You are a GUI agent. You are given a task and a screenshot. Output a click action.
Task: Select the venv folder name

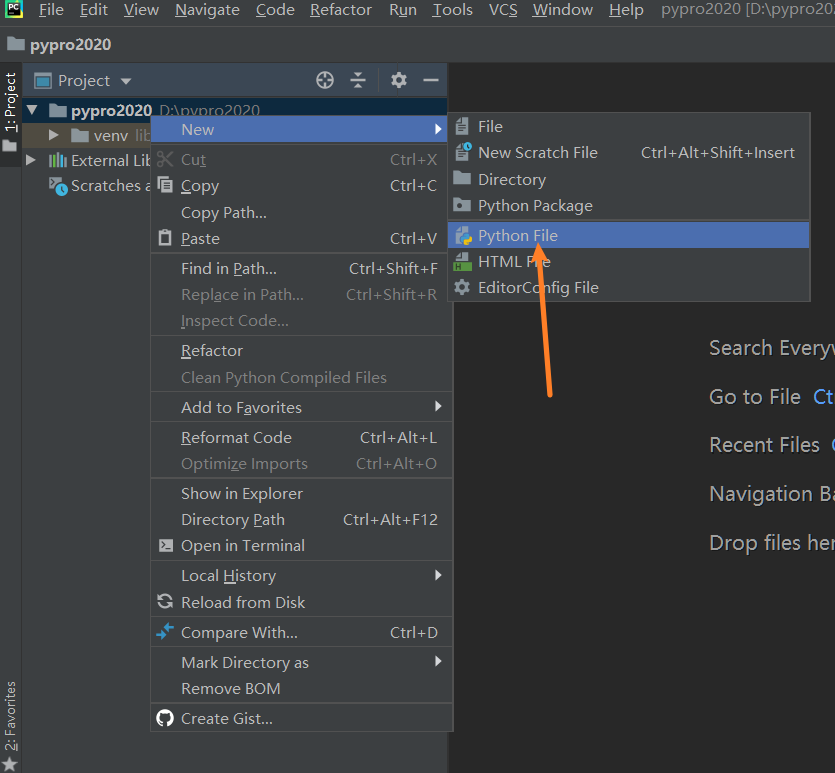coord(111,136)
